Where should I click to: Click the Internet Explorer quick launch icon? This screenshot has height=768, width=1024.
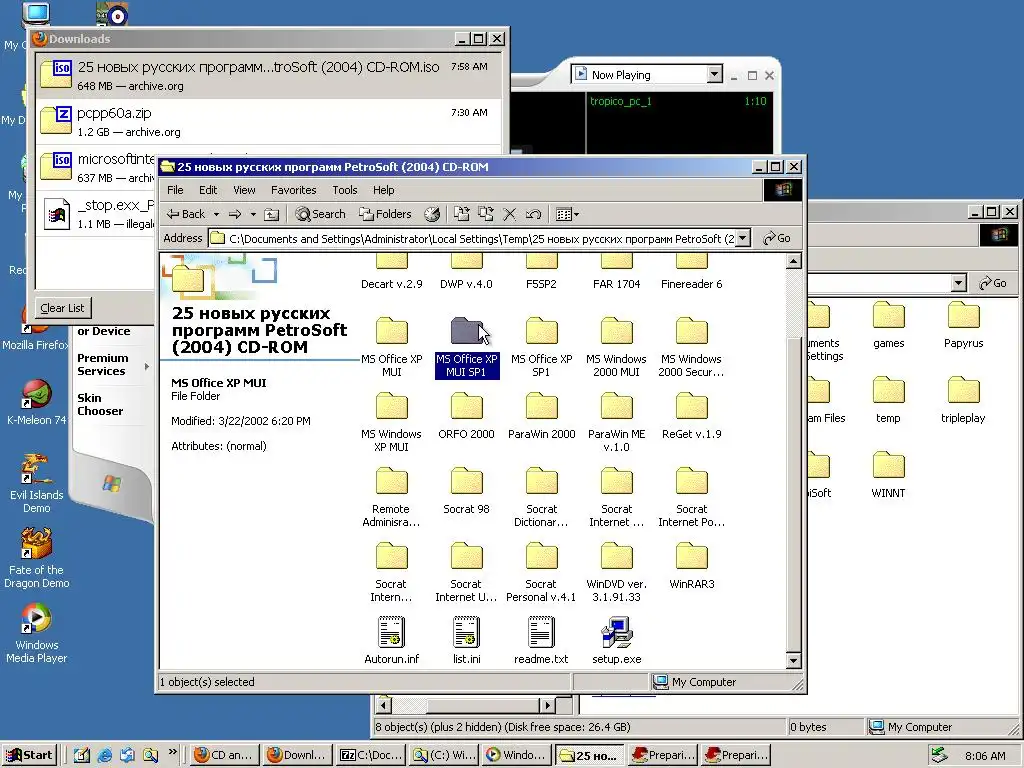coord(104,755)
